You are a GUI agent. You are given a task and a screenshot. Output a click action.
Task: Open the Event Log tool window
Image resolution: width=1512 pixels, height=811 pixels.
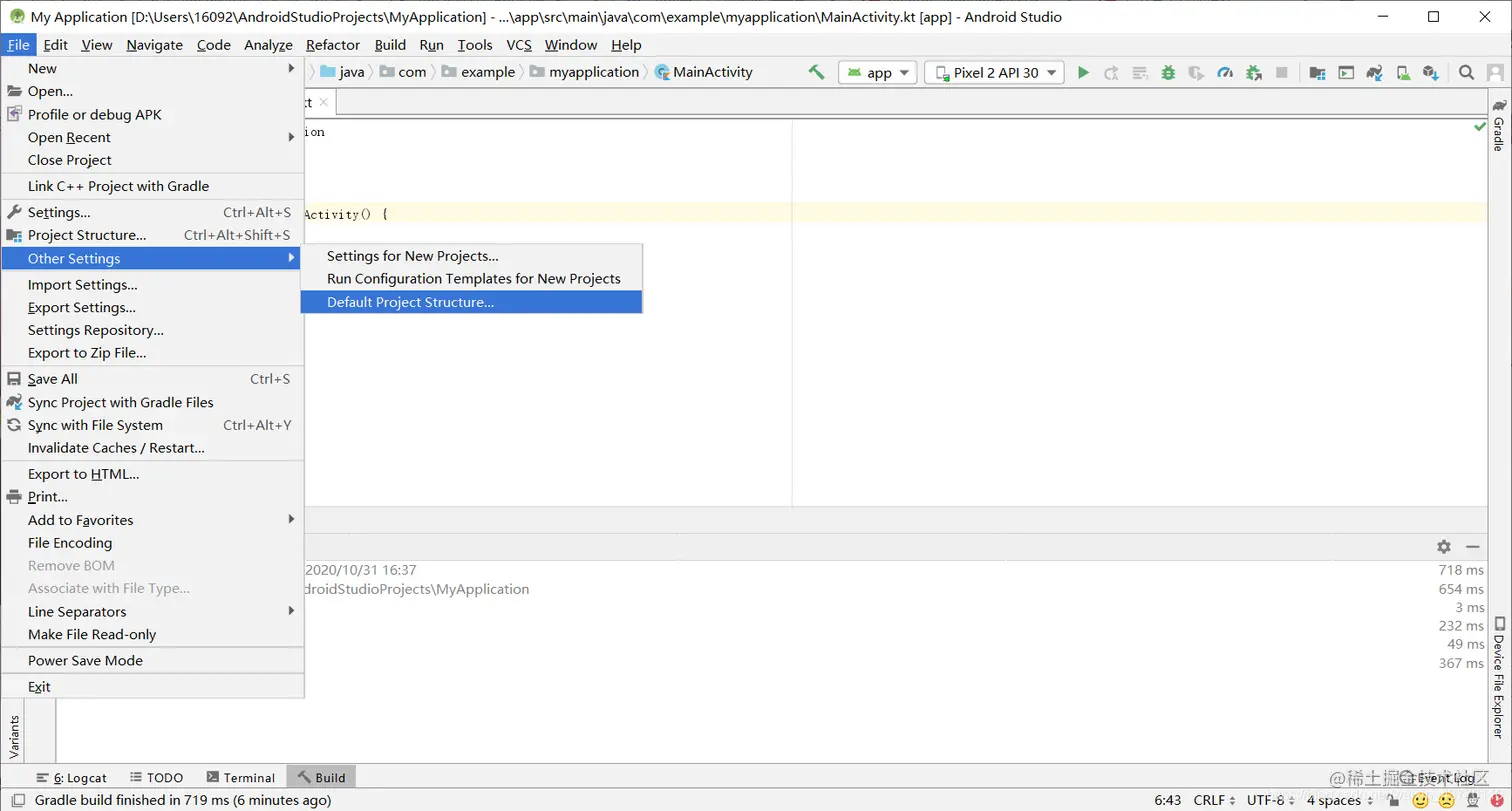[1436, 778]
